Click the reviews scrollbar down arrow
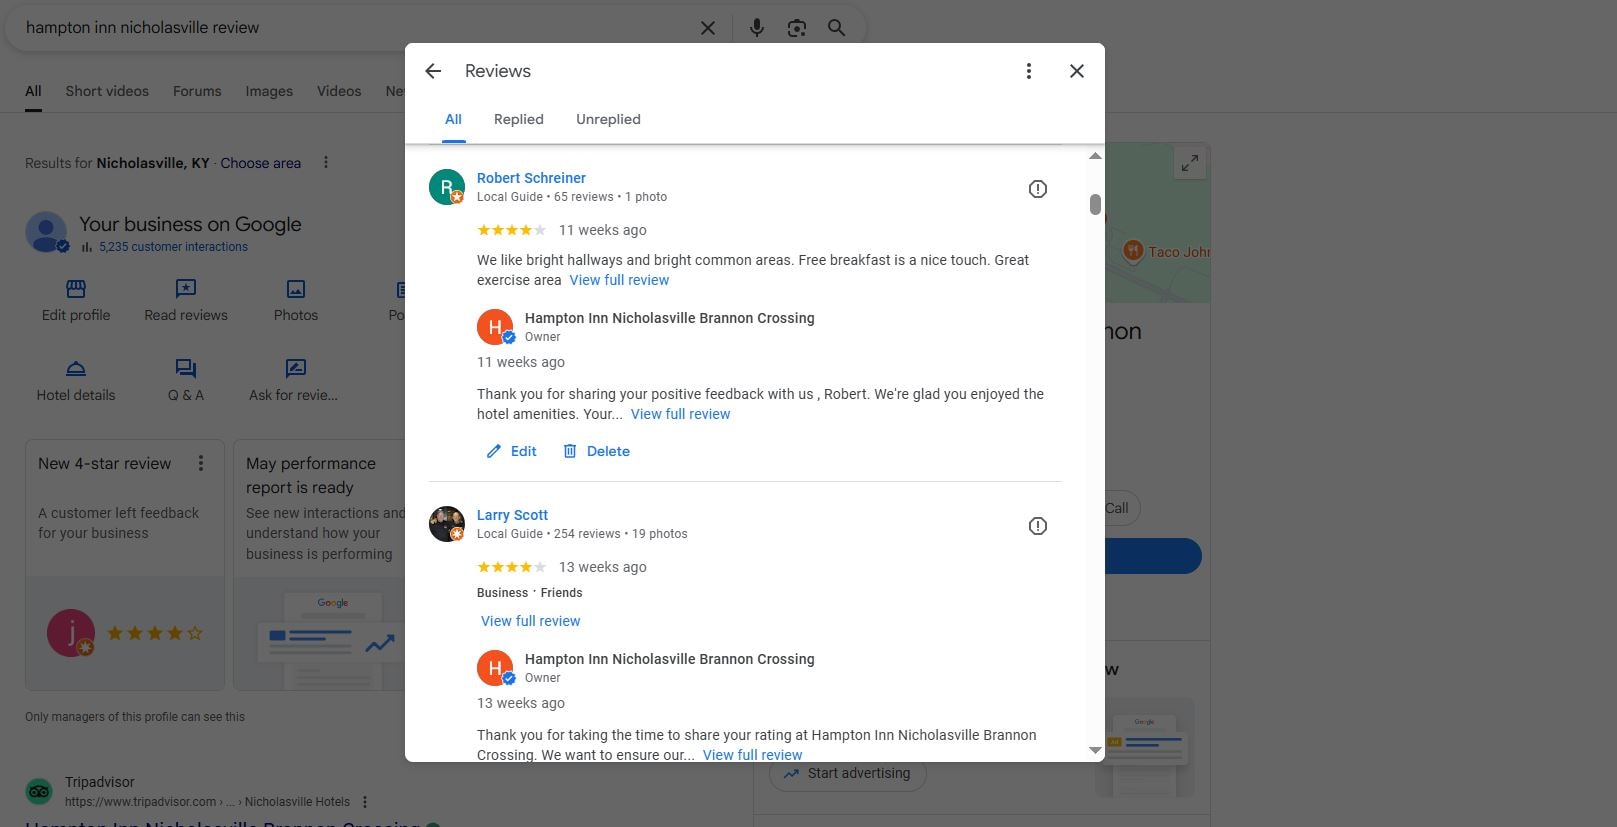Viewport: 1617px width, 827px height. coord(1095,750)
